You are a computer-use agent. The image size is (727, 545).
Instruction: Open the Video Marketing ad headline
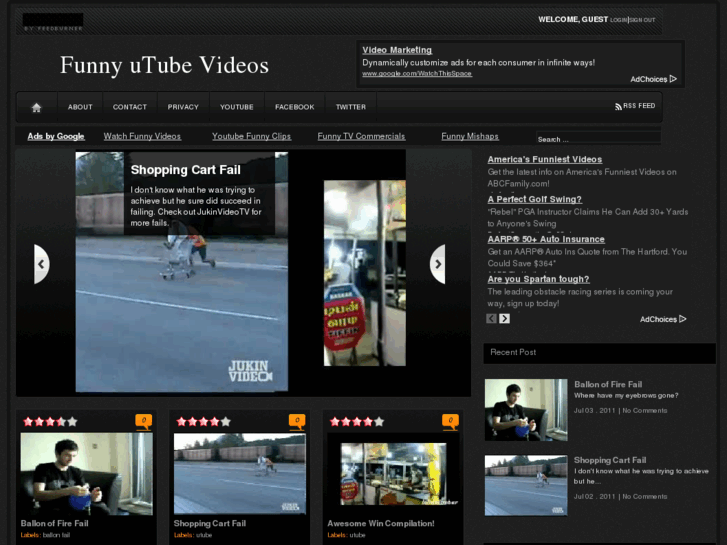click(x=397, y=50)
